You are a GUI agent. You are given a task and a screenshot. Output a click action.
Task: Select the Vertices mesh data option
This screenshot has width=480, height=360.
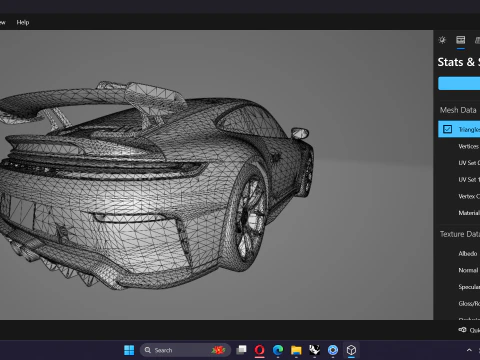(469, 146)
